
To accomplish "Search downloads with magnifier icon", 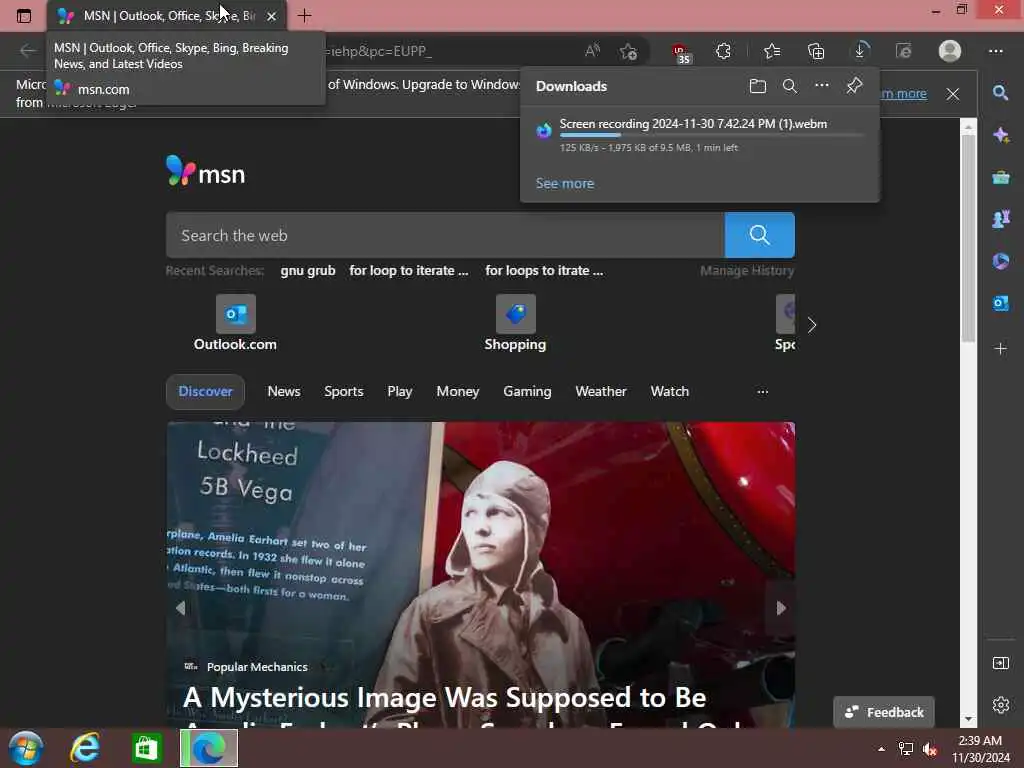I will (790, 86).
